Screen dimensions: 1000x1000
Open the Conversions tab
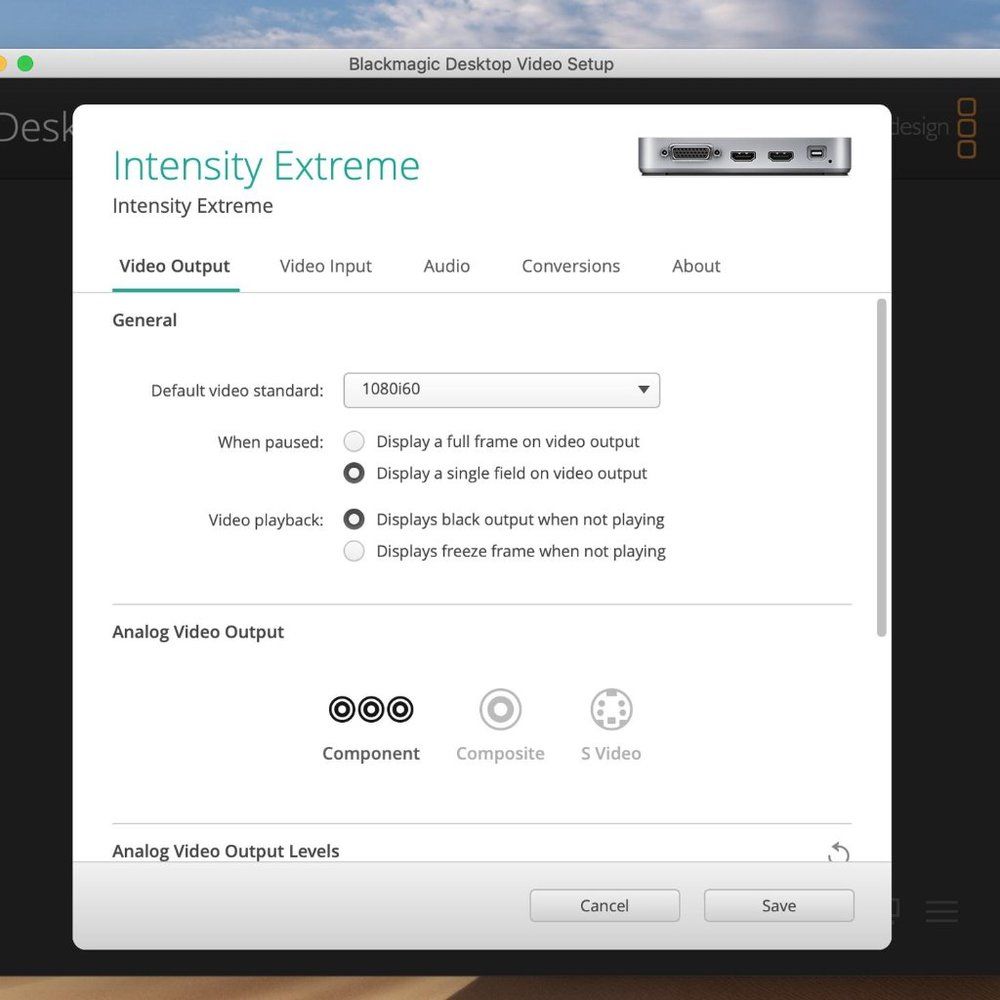[x=571, y=266]
